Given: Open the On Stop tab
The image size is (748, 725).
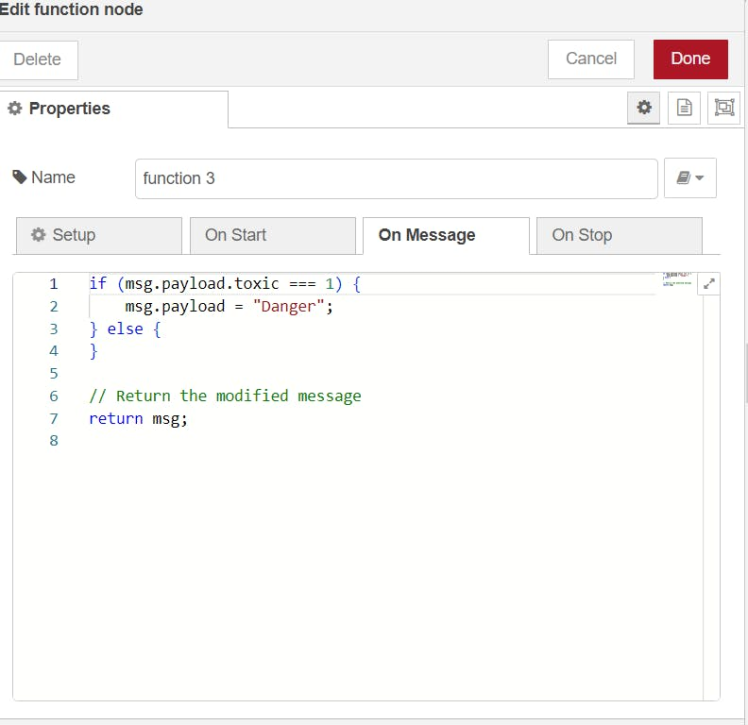Looking at the screenshot, I should pyautogui.click(x=619, y=236).
